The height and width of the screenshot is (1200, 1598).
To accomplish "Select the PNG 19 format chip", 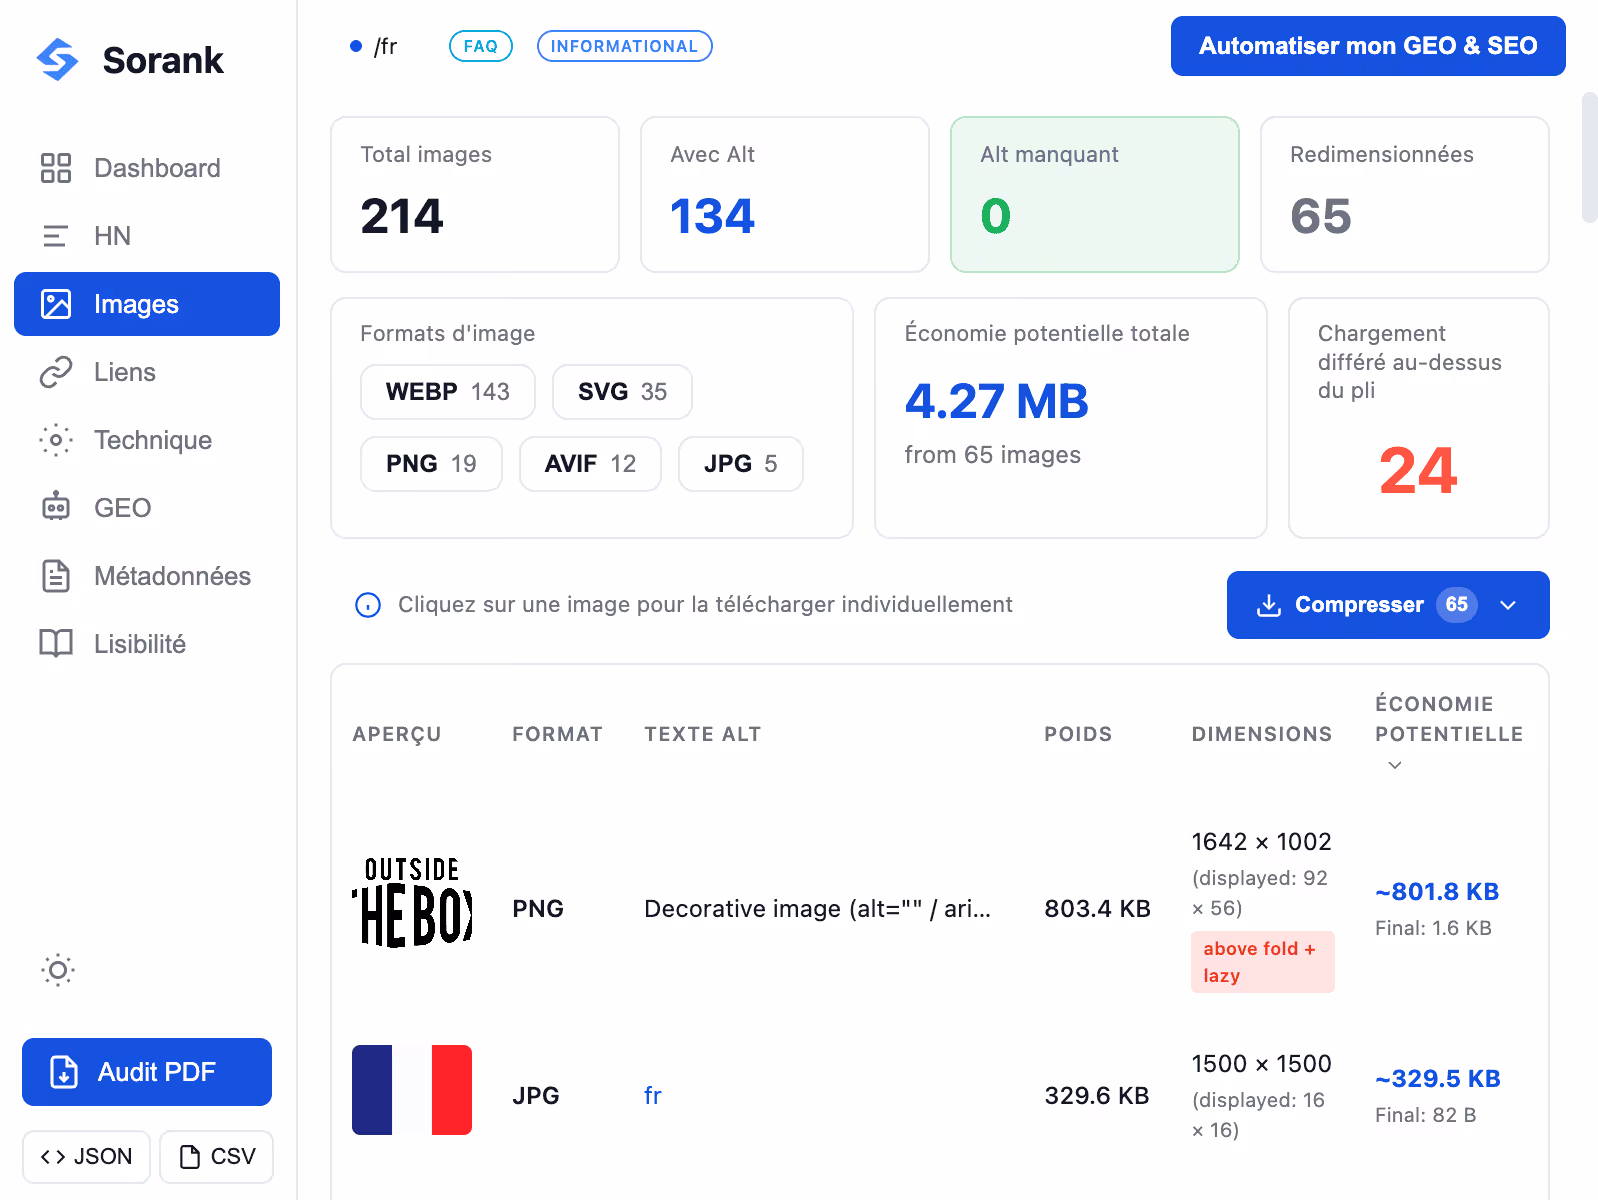I will 431,464.
